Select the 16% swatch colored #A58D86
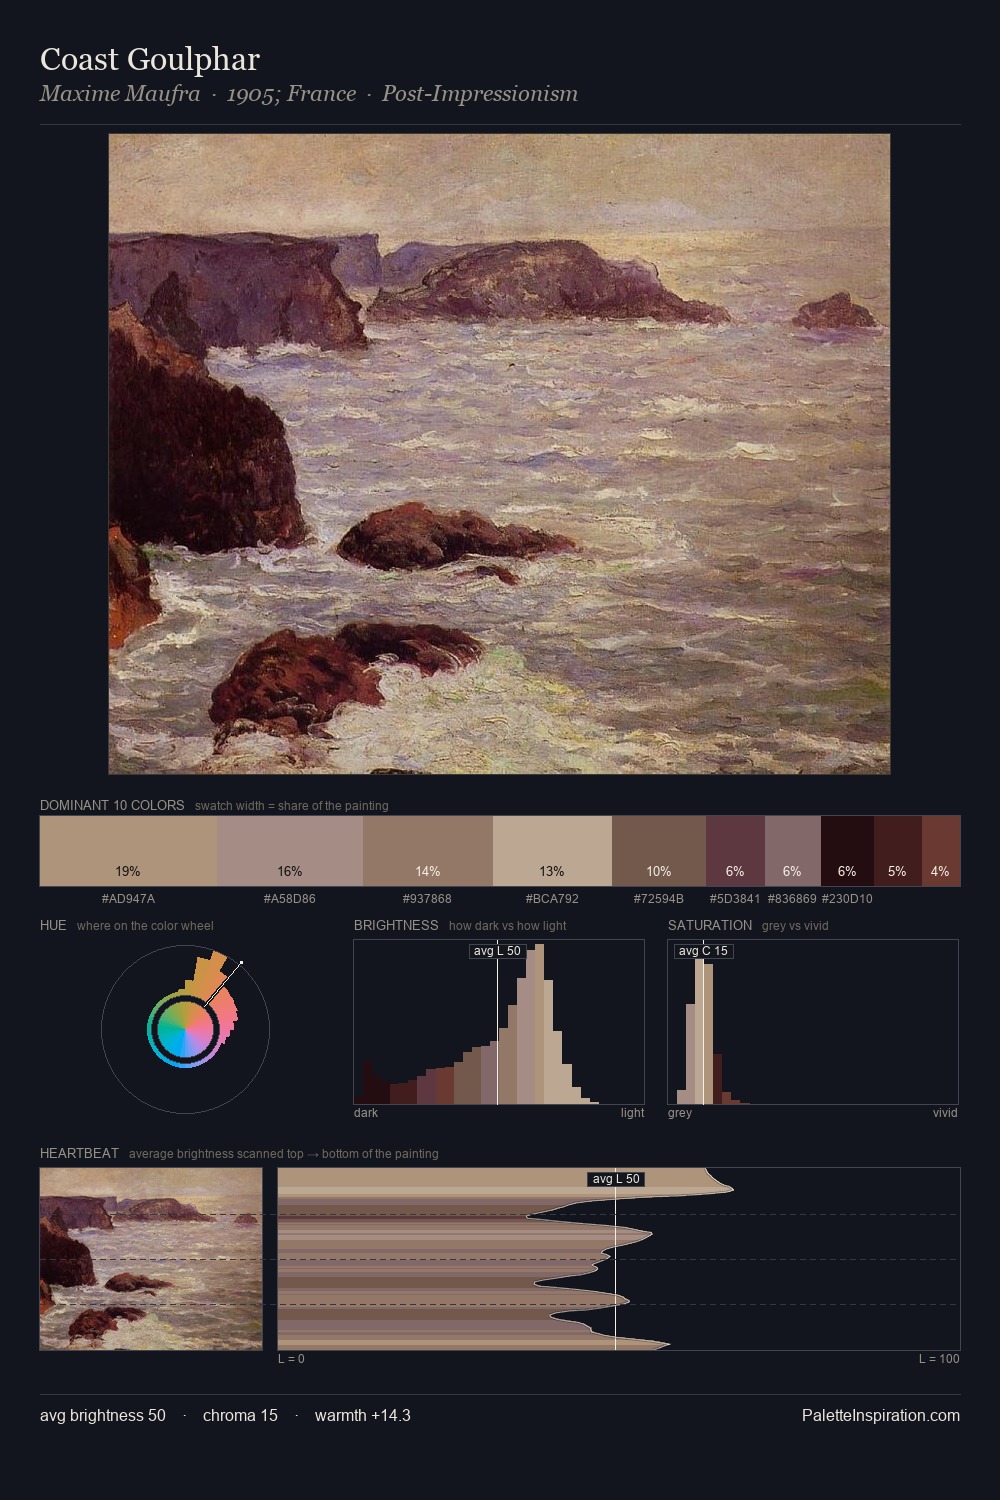The image size is (1000, 1500). tap(290, 851)
